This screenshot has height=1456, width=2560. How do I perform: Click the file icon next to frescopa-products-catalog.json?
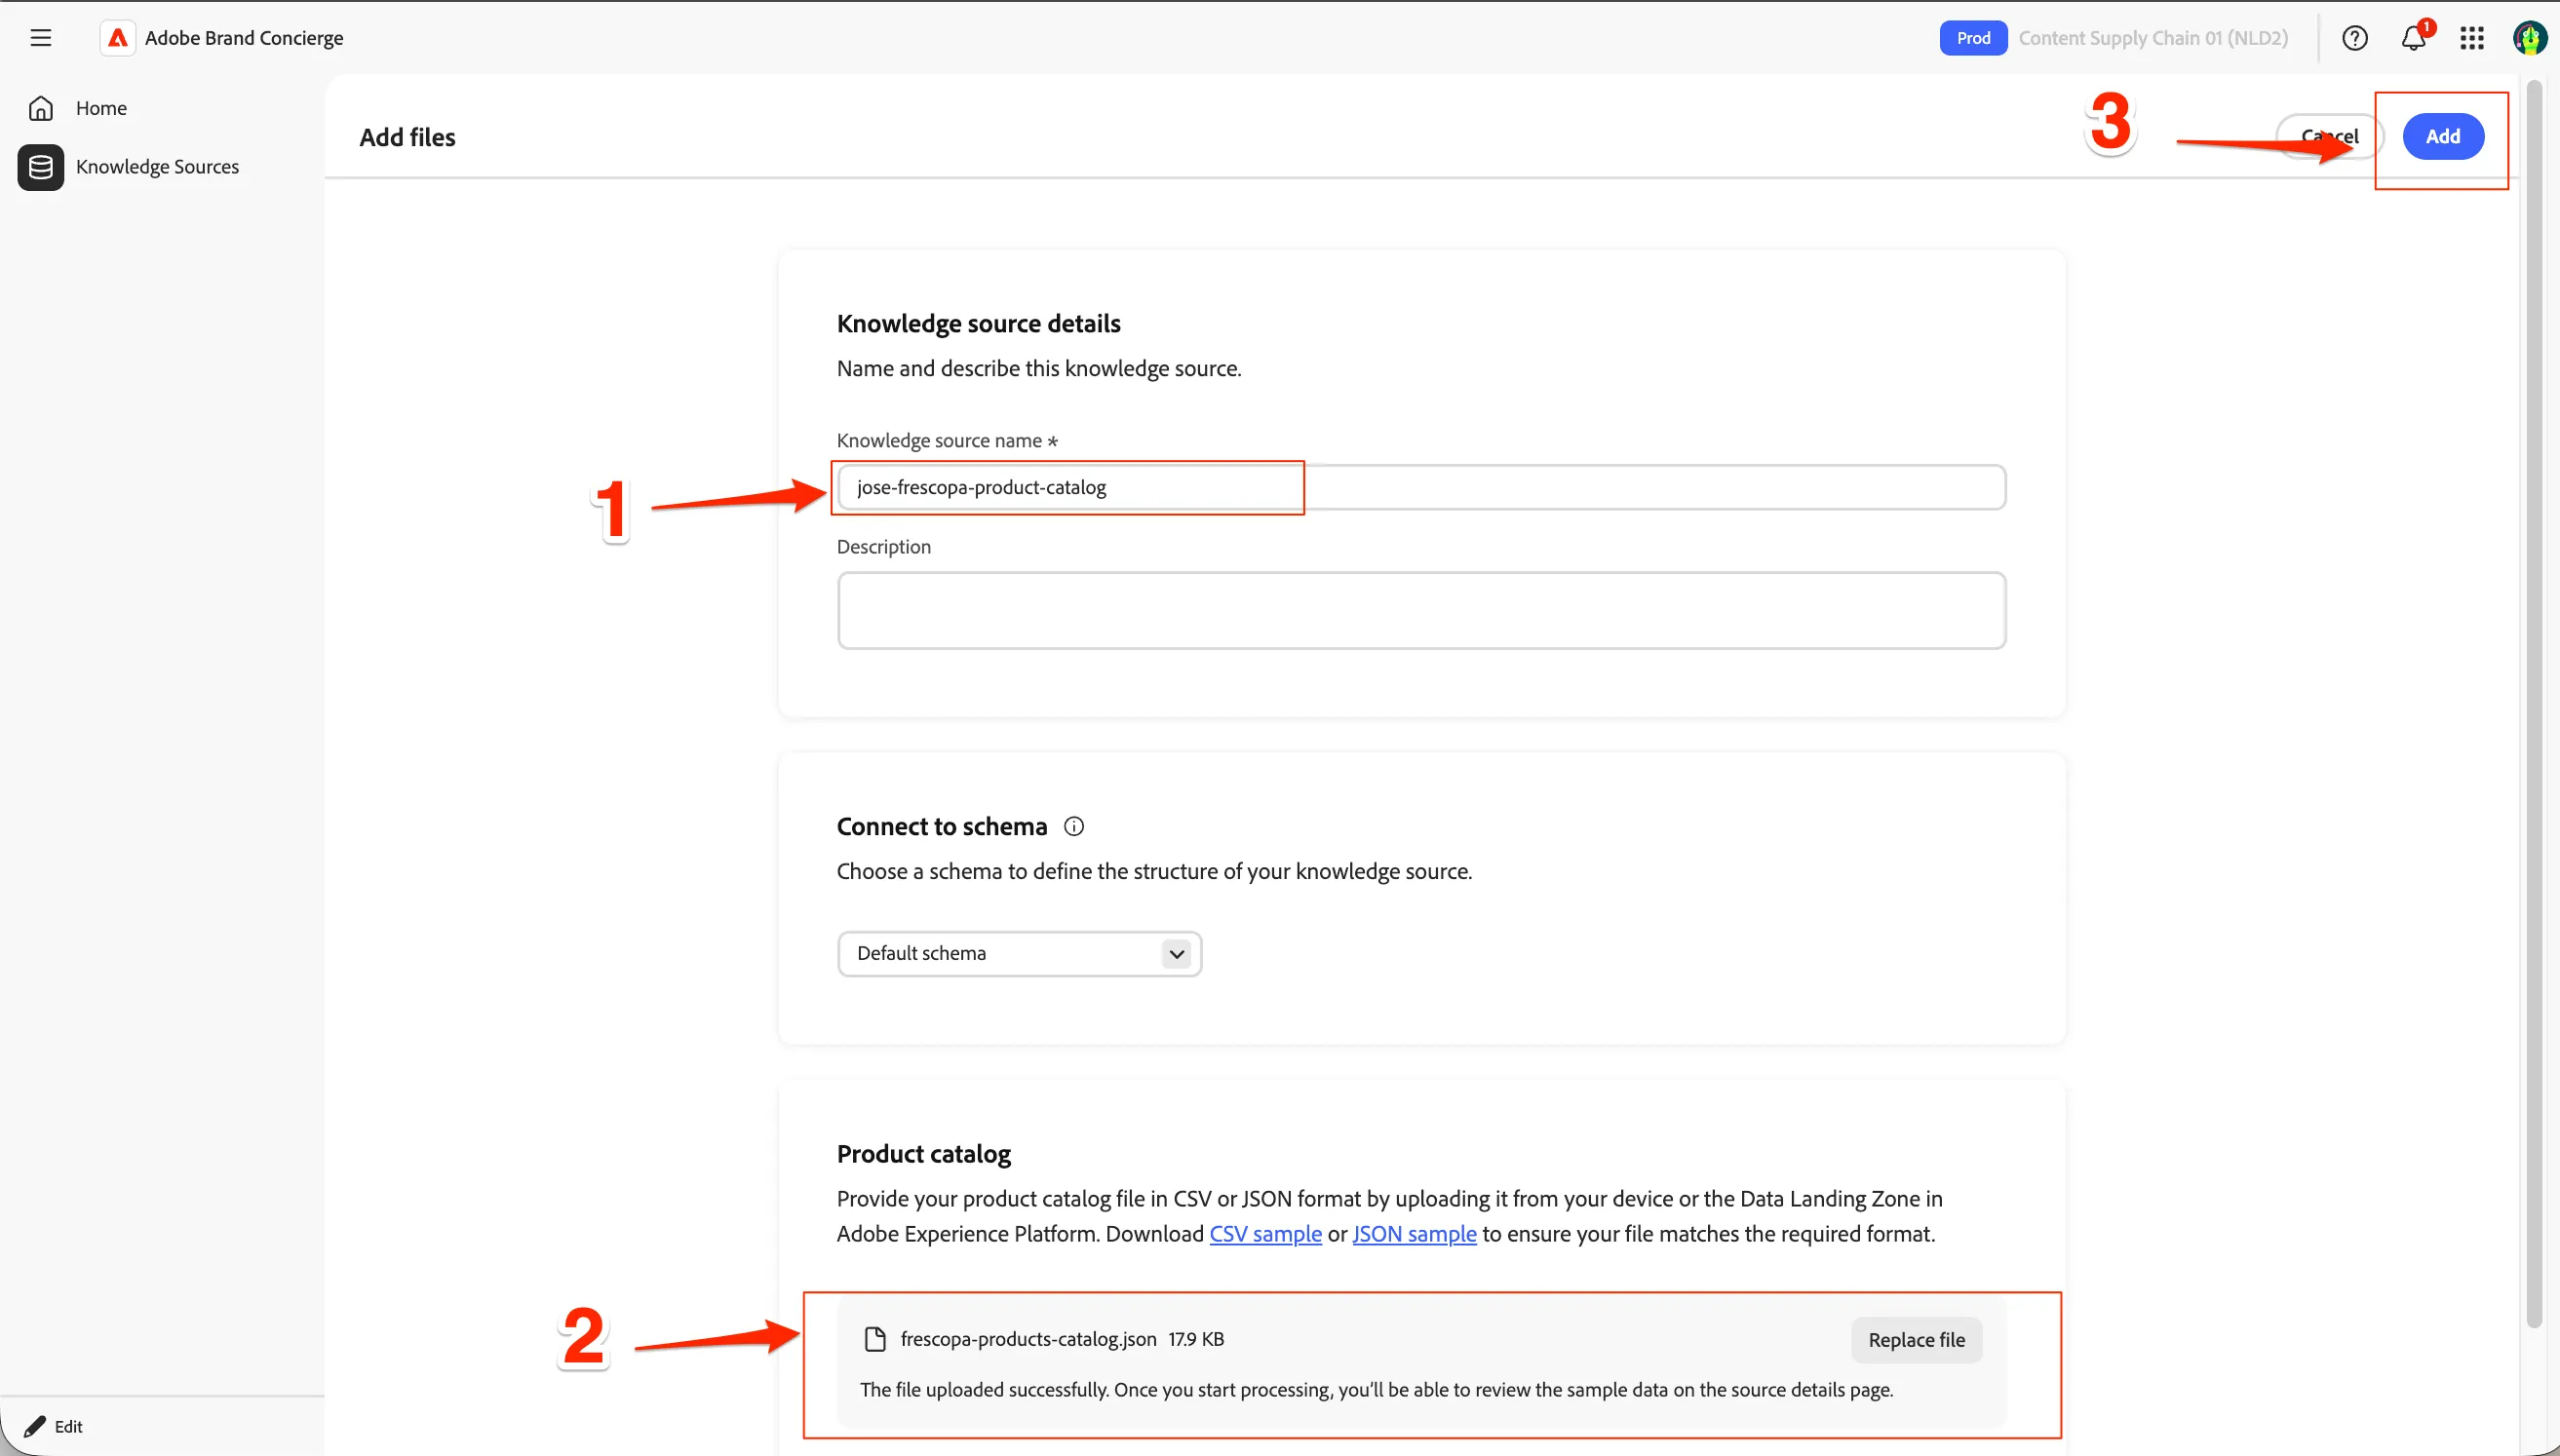coord(875,1339)
